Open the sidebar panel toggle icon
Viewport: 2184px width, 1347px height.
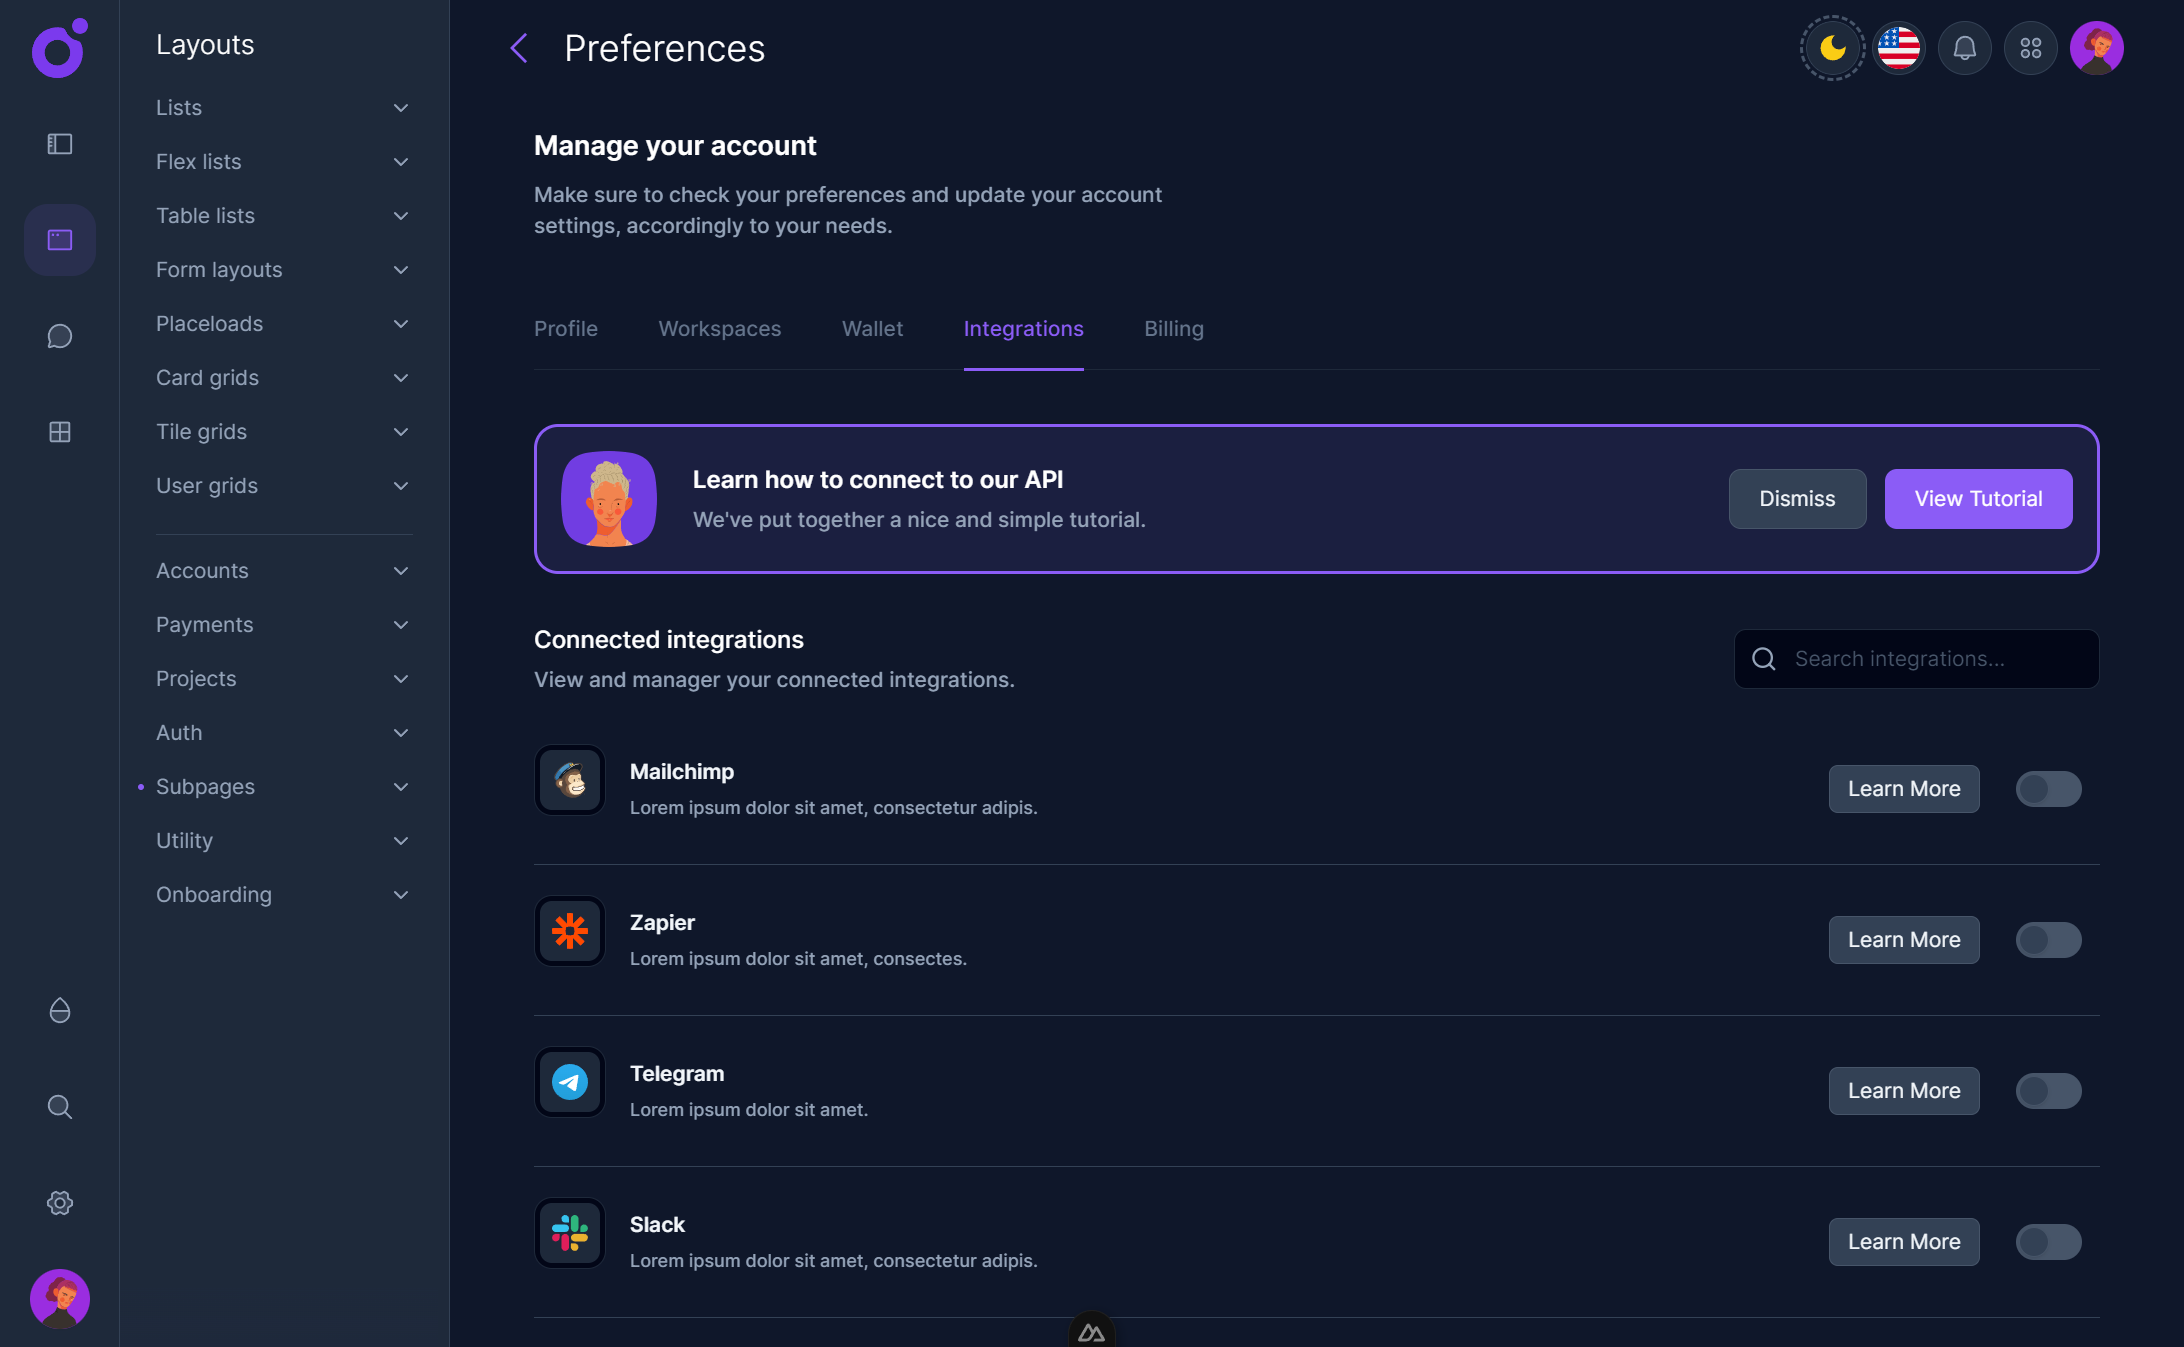[x=59, y=144]
